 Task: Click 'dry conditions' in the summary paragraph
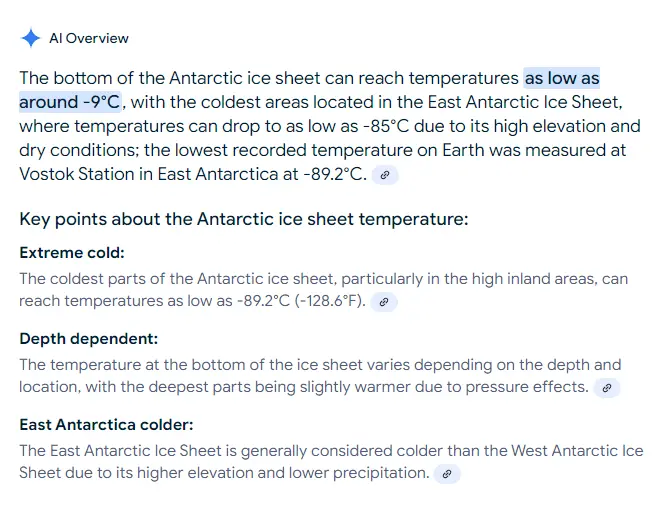[73, 150]
